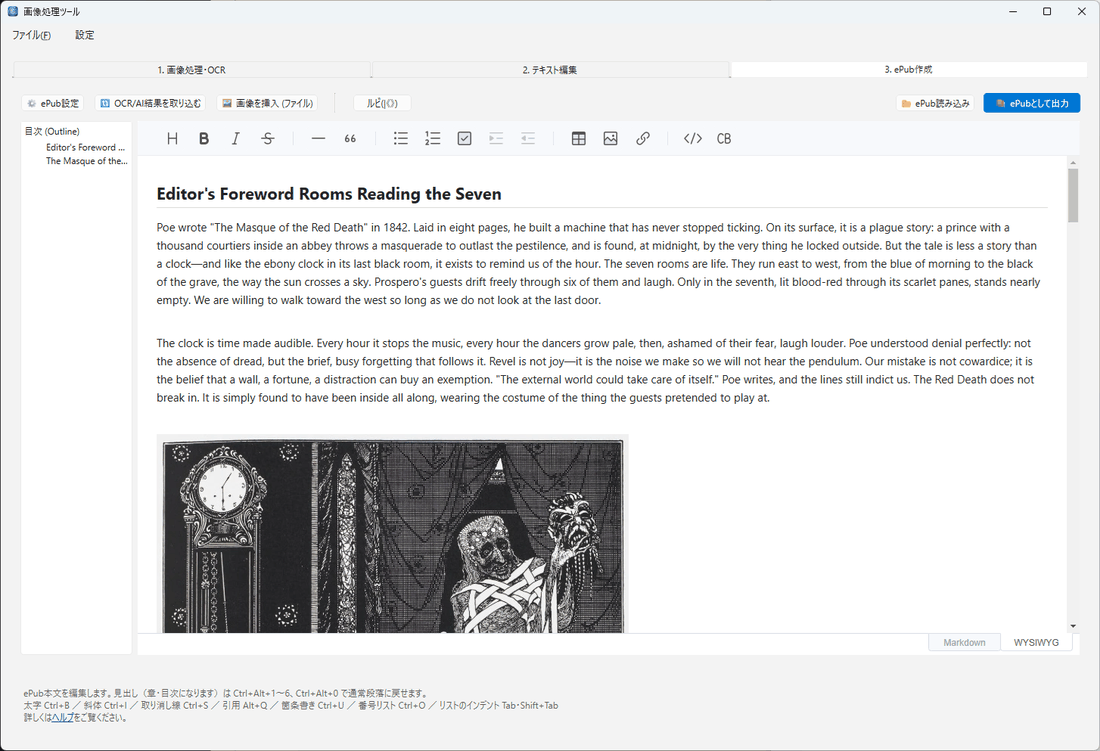The width and height of the screenshot is (1100, 751).
Task: Insert a task checkbox list
Action: tap(464, 139)
